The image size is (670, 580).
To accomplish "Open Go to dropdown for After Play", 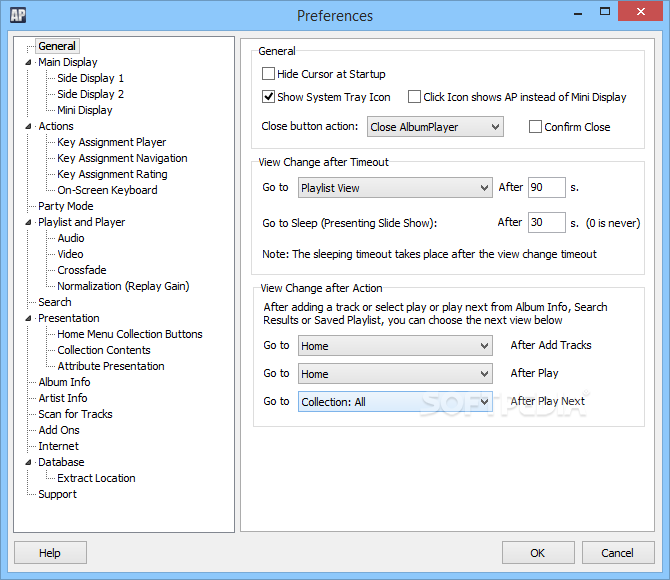I will [395, 374].
